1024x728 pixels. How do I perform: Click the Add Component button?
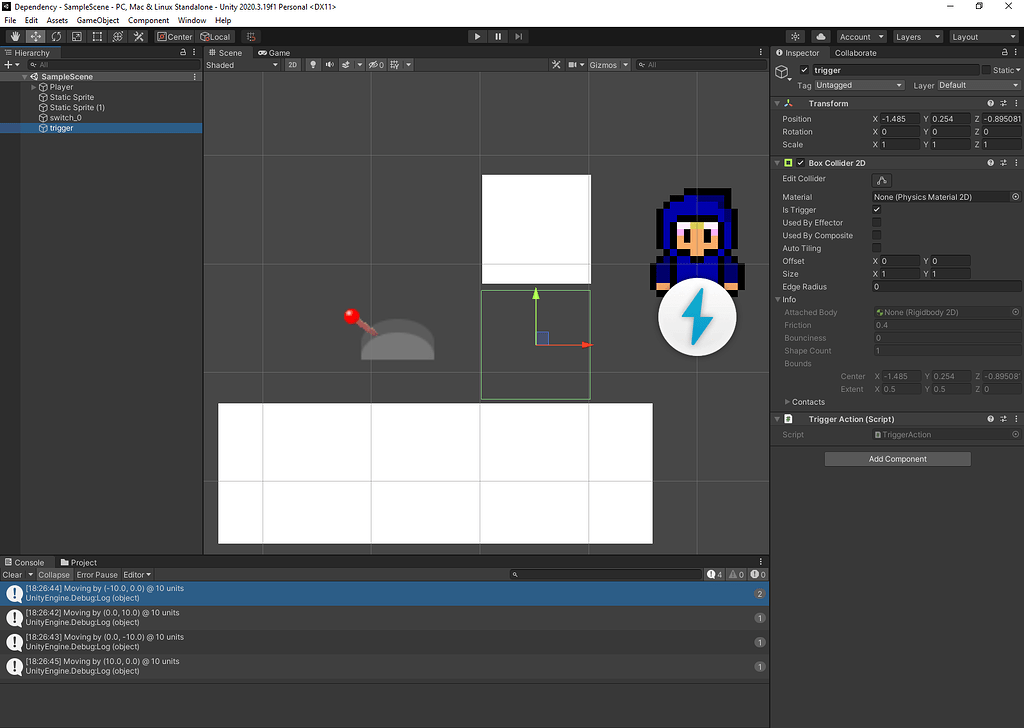pyautogui.click(x=897, y=459)
